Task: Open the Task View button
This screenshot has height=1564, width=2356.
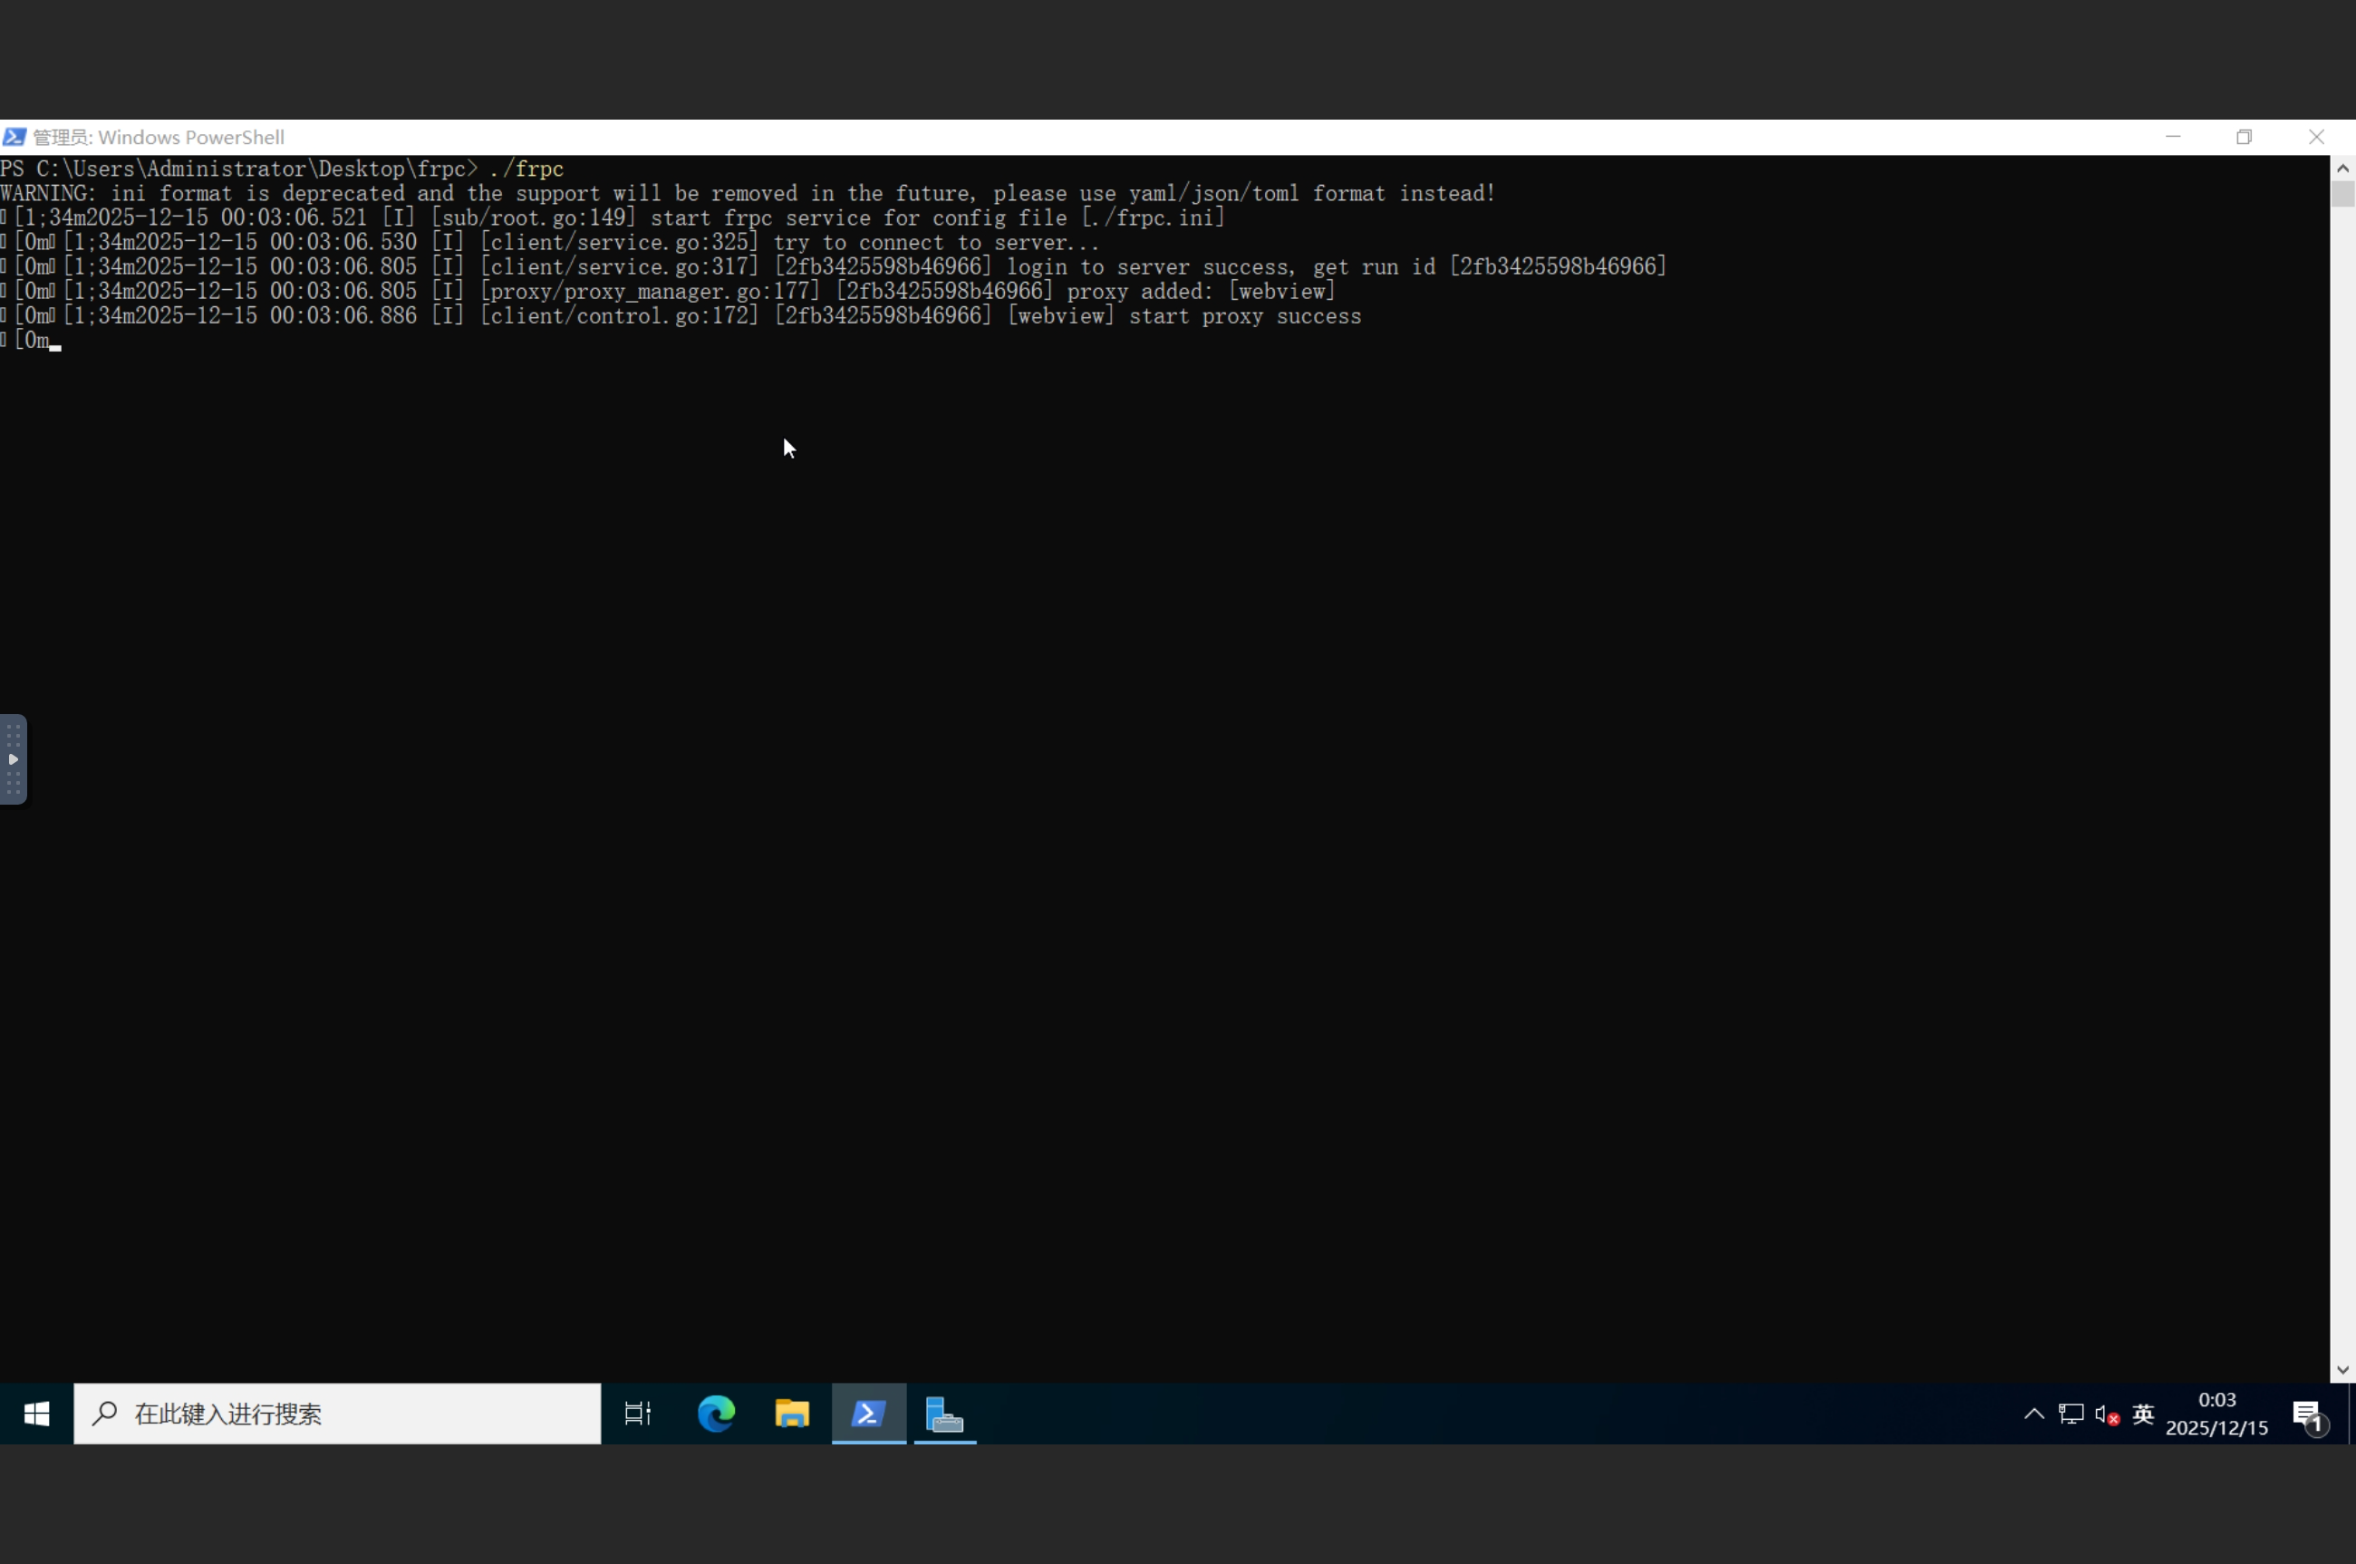Action: click(x=638, y=1413)
